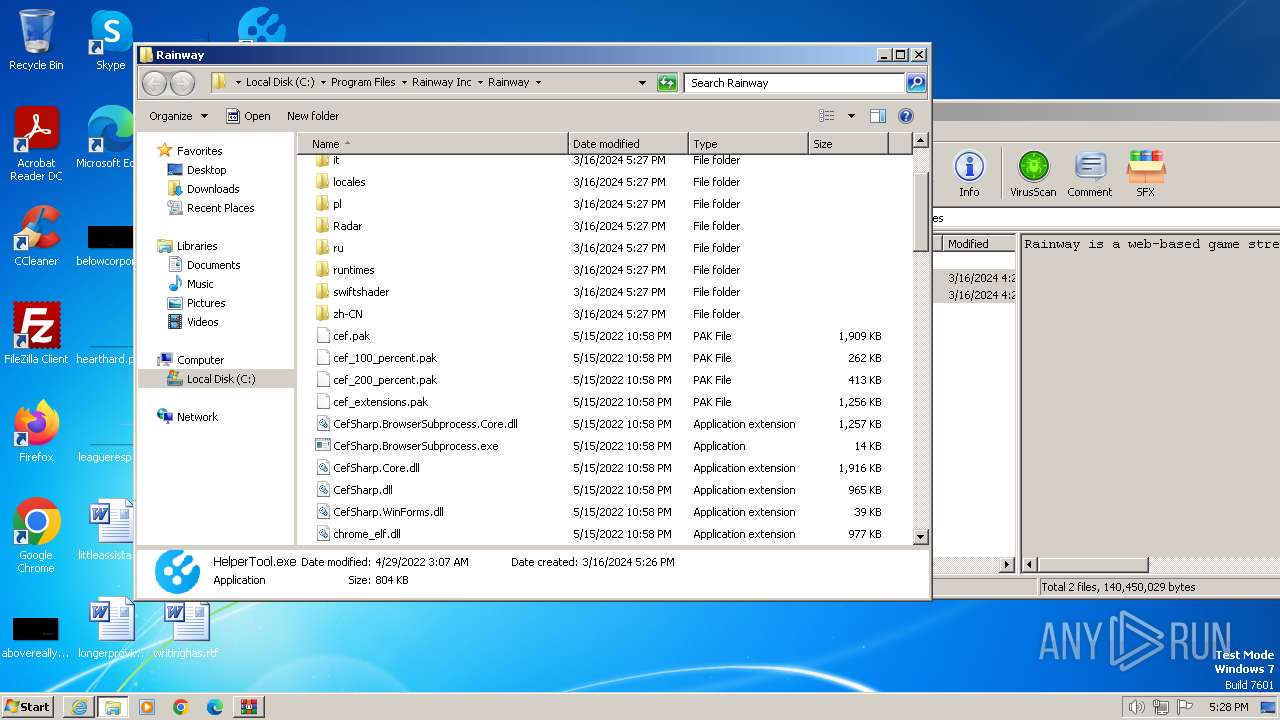This screenshot has height=720, width=1280.
Task: Expand the address bar history dropdown
Action: (642, 83)
